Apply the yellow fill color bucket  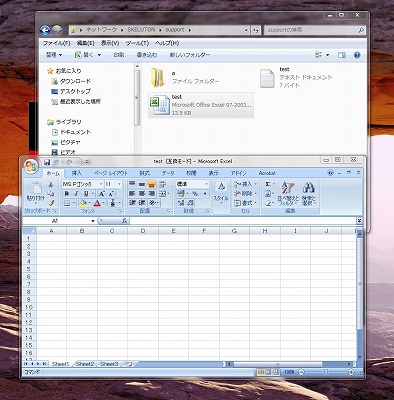[x=83, y=203]
